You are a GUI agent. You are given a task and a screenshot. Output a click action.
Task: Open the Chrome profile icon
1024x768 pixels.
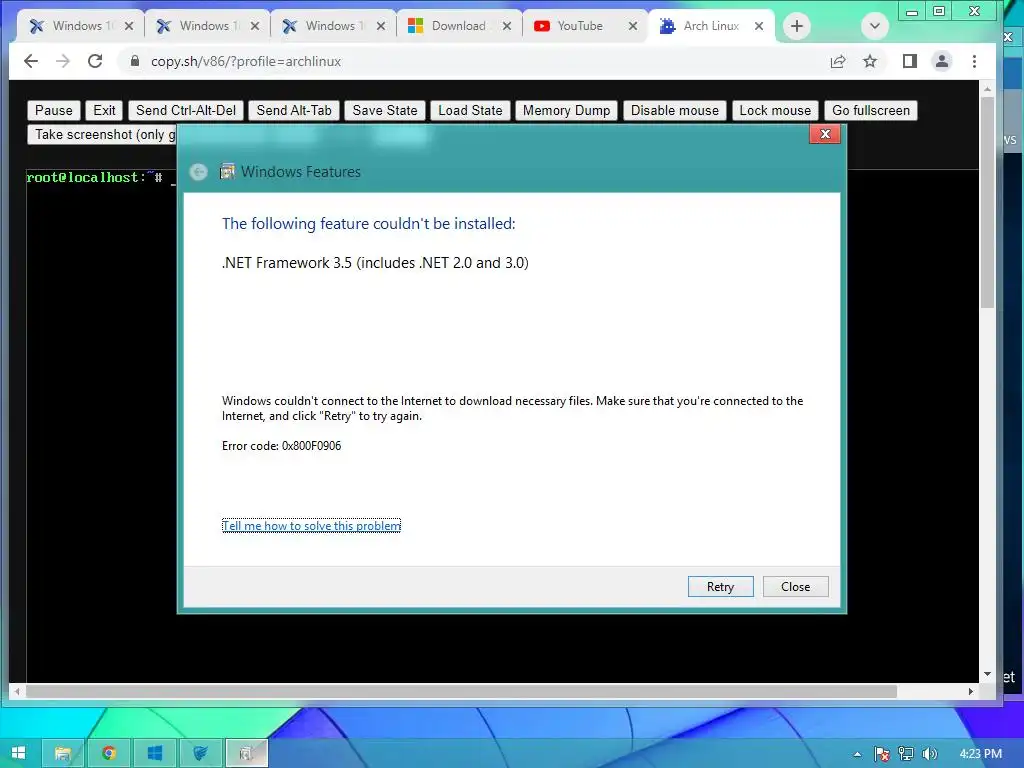(x=942, y=61)
